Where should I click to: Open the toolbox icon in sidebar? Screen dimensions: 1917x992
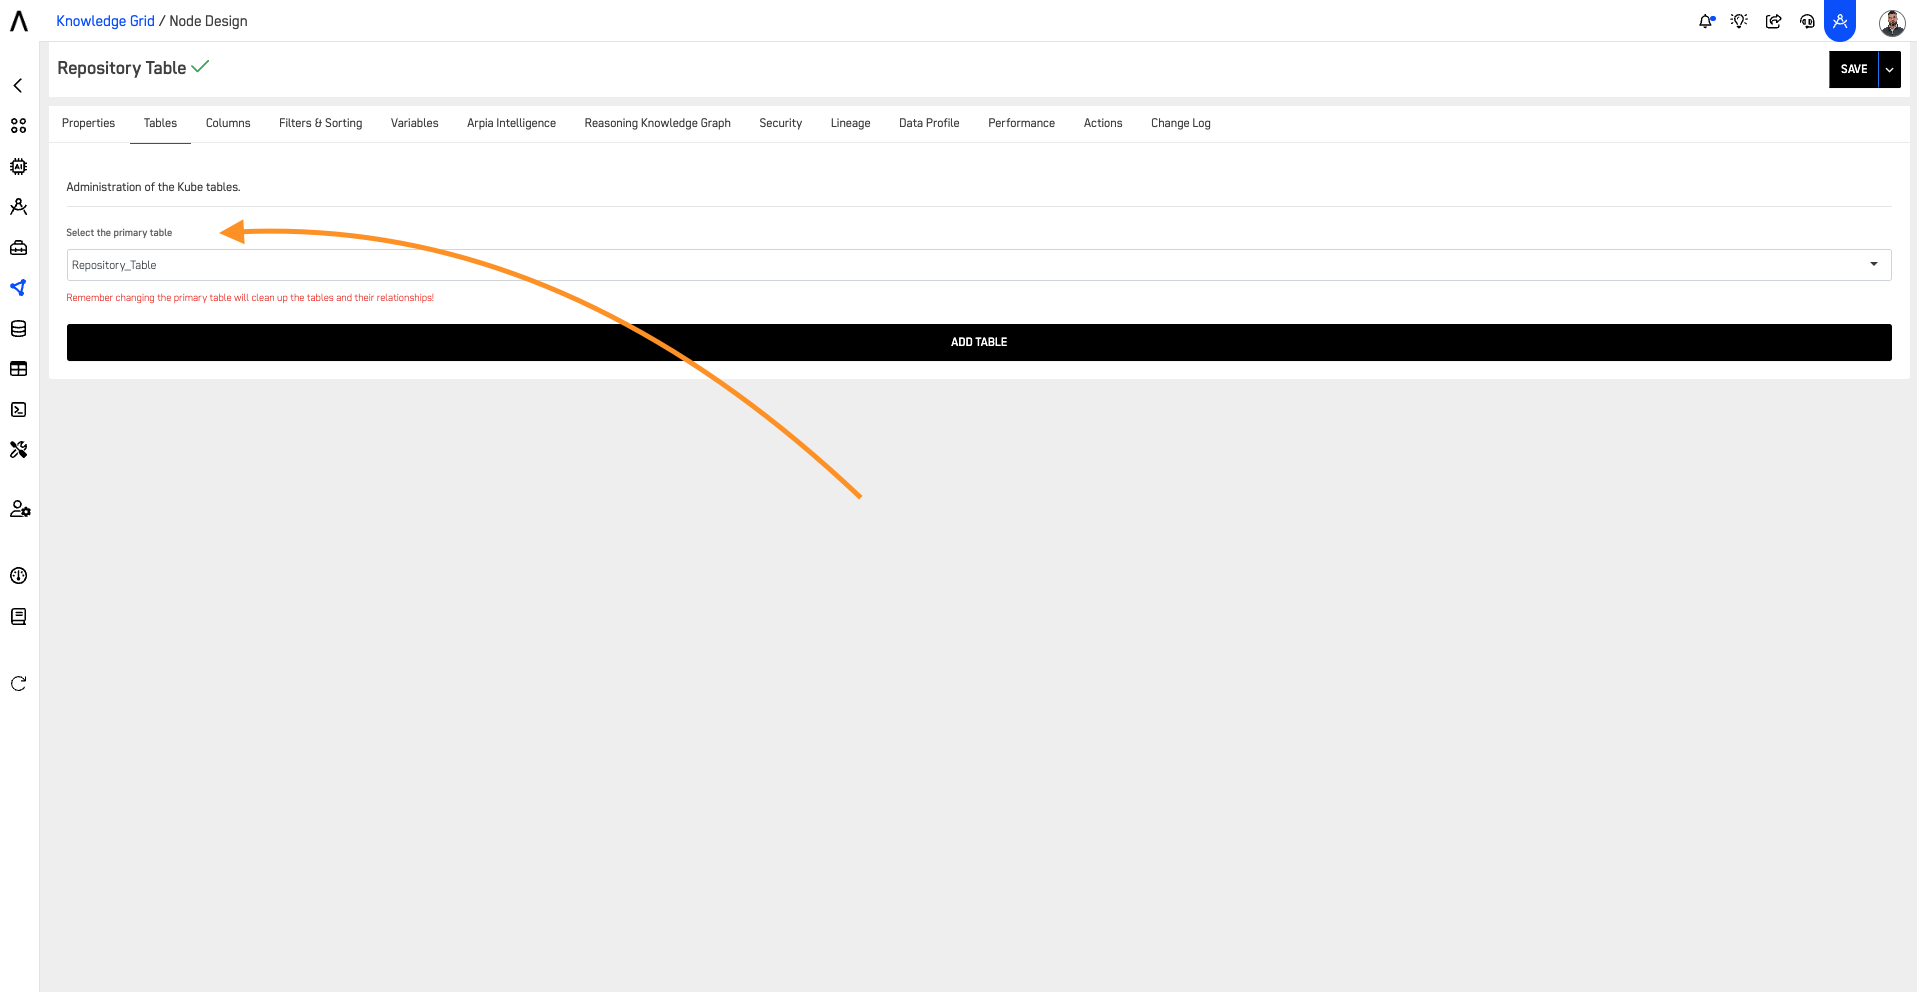point(18,248)
